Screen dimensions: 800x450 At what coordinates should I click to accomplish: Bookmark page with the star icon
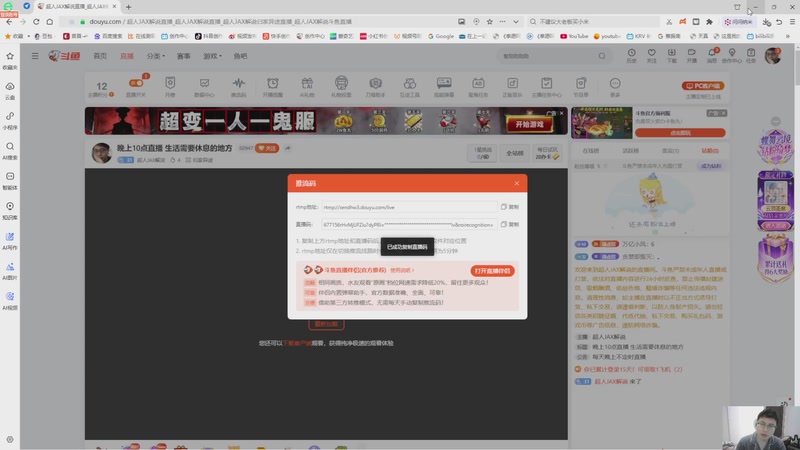(x=489, y=21)
